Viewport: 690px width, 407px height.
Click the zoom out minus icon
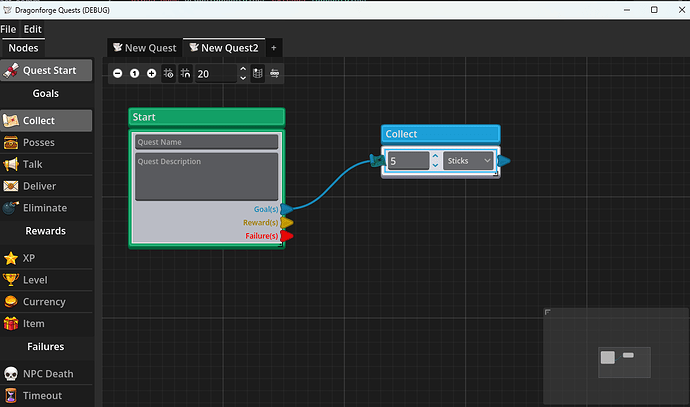pos(117,73)
